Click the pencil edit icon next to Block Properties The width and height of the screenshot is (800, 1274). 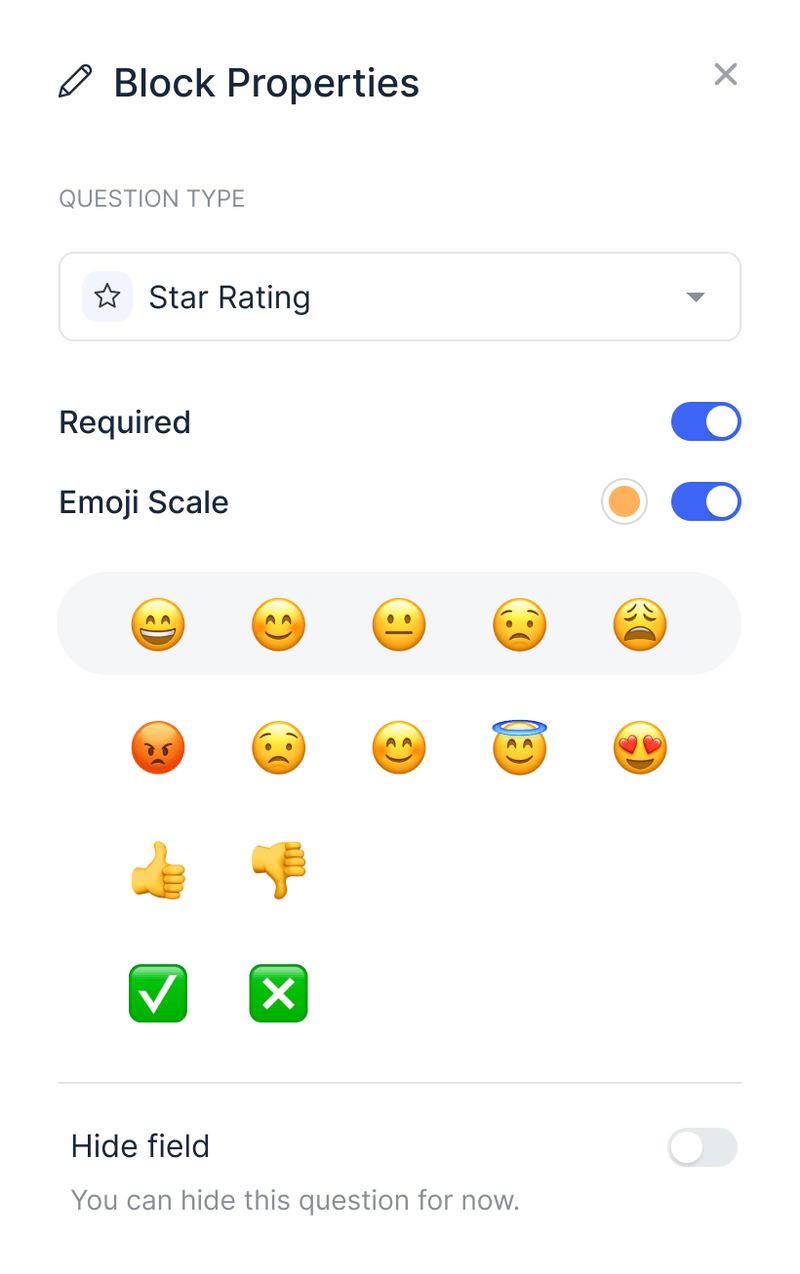pyautogui.click(x=75, y=82)
